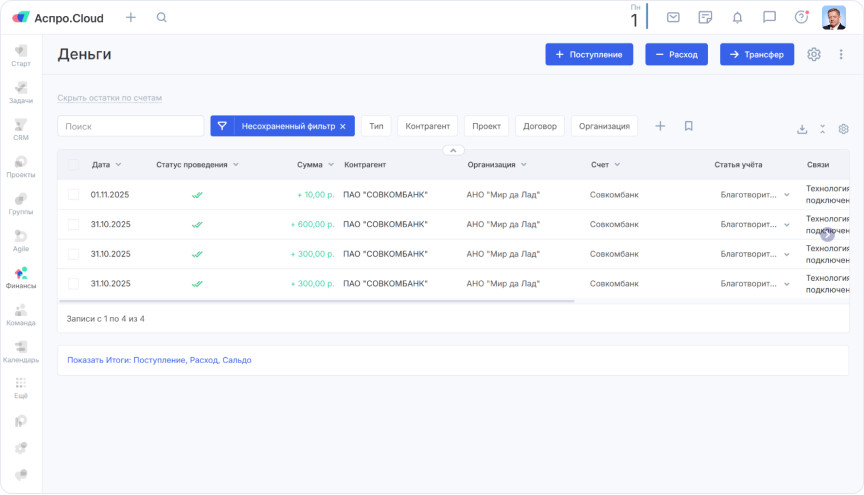Check the row dated 01.11.2025
864x495 pixels.
(x=73, y=195)
